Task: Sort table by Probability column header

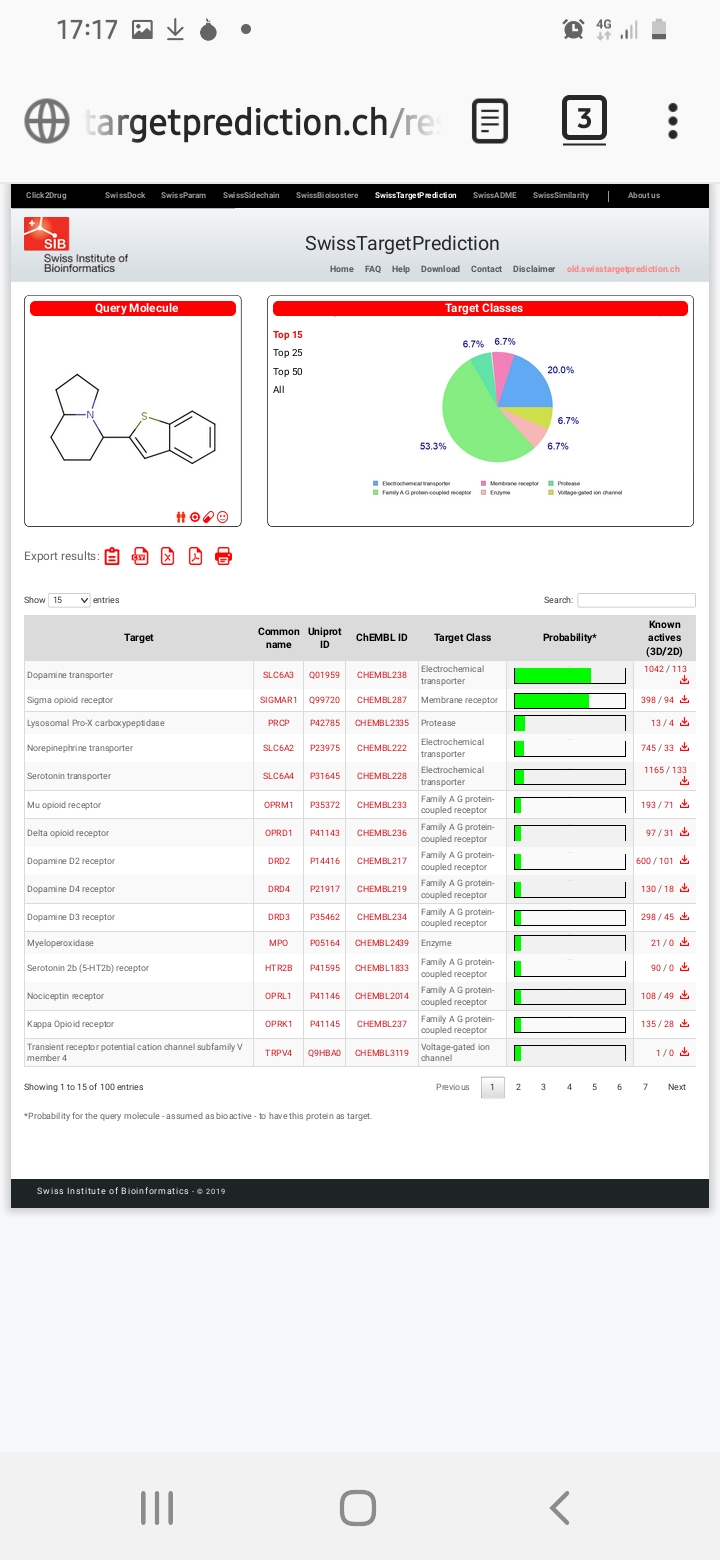Action: pyautogui.click(x=570, y=637)
